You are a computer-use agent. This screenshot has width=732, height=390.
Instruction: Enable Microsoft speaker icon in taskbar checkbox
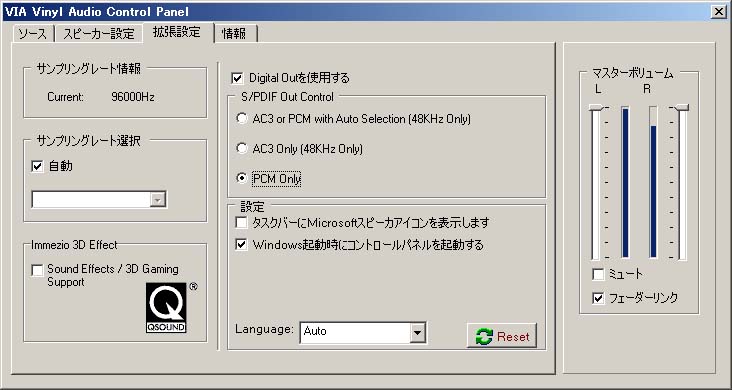(x=241, y=222)
